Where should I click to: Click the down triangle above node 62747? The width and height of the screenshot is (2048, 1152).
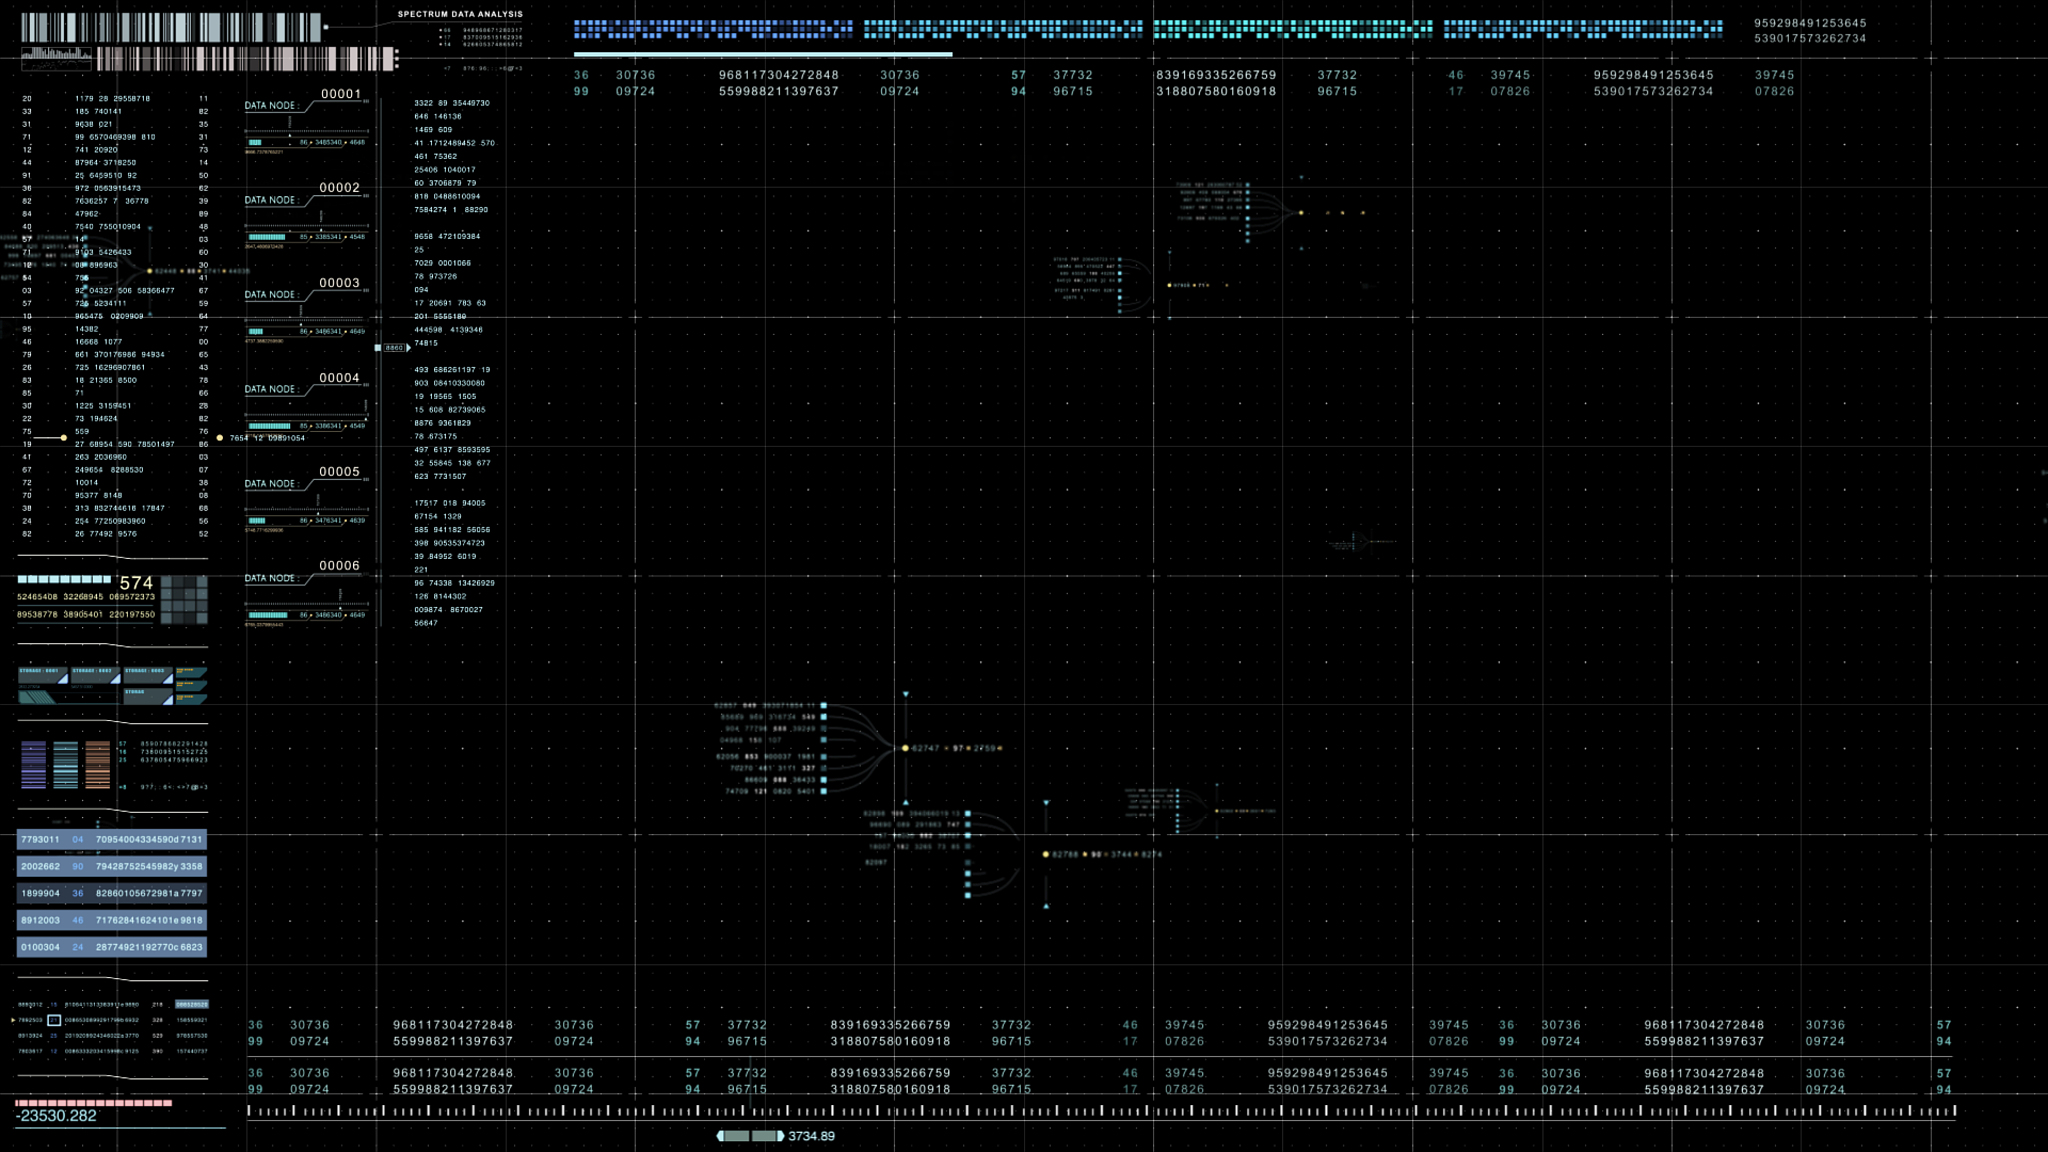(x=905, y=694)
